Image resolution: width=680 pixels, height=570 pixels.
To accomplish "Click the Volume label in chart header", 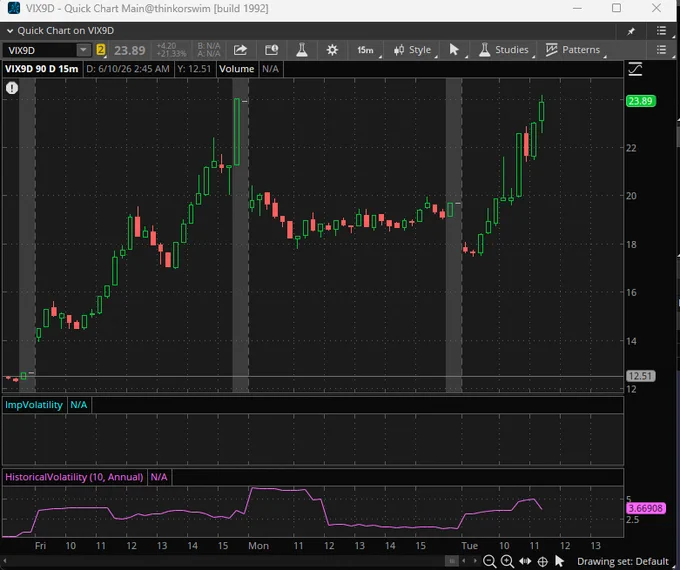I will 236,69.
